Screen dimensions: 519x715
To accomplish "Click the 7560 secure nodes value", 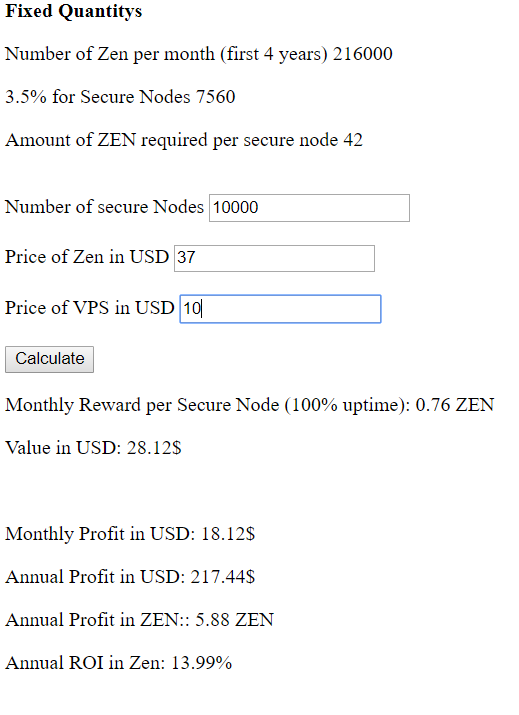I will (x=215, y=97).
